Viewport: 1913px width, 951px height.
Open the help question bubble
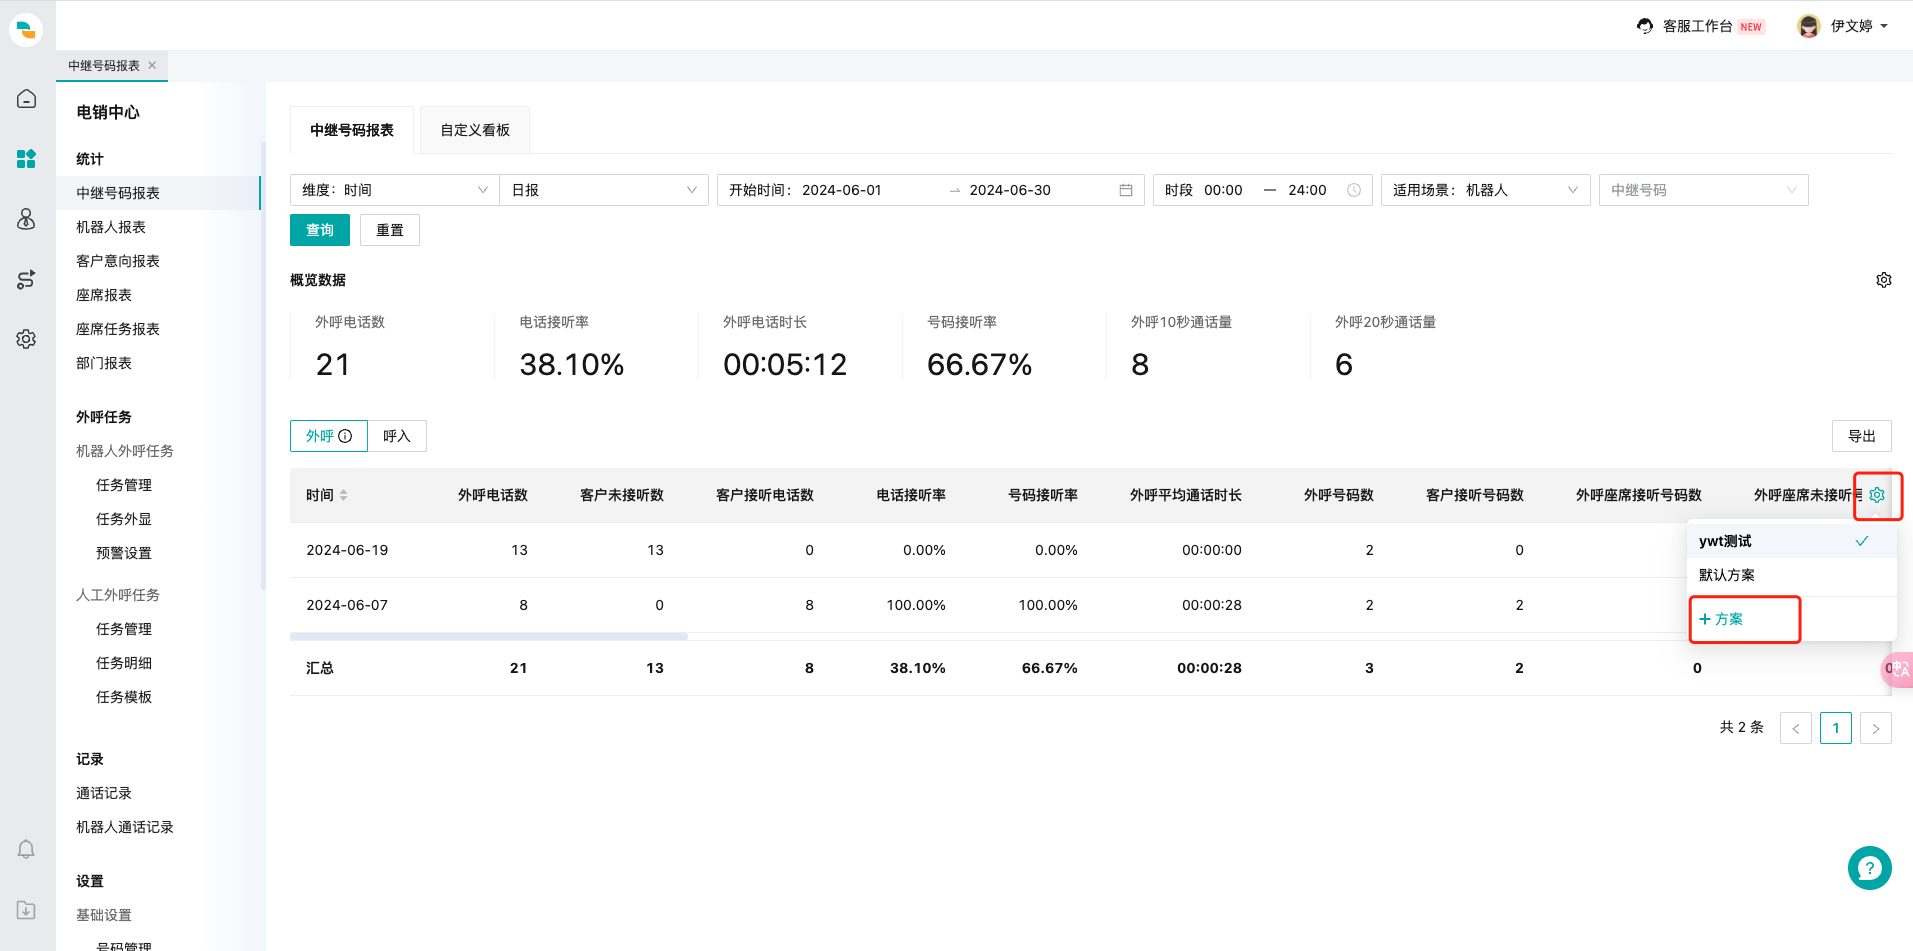point(1870,868)
